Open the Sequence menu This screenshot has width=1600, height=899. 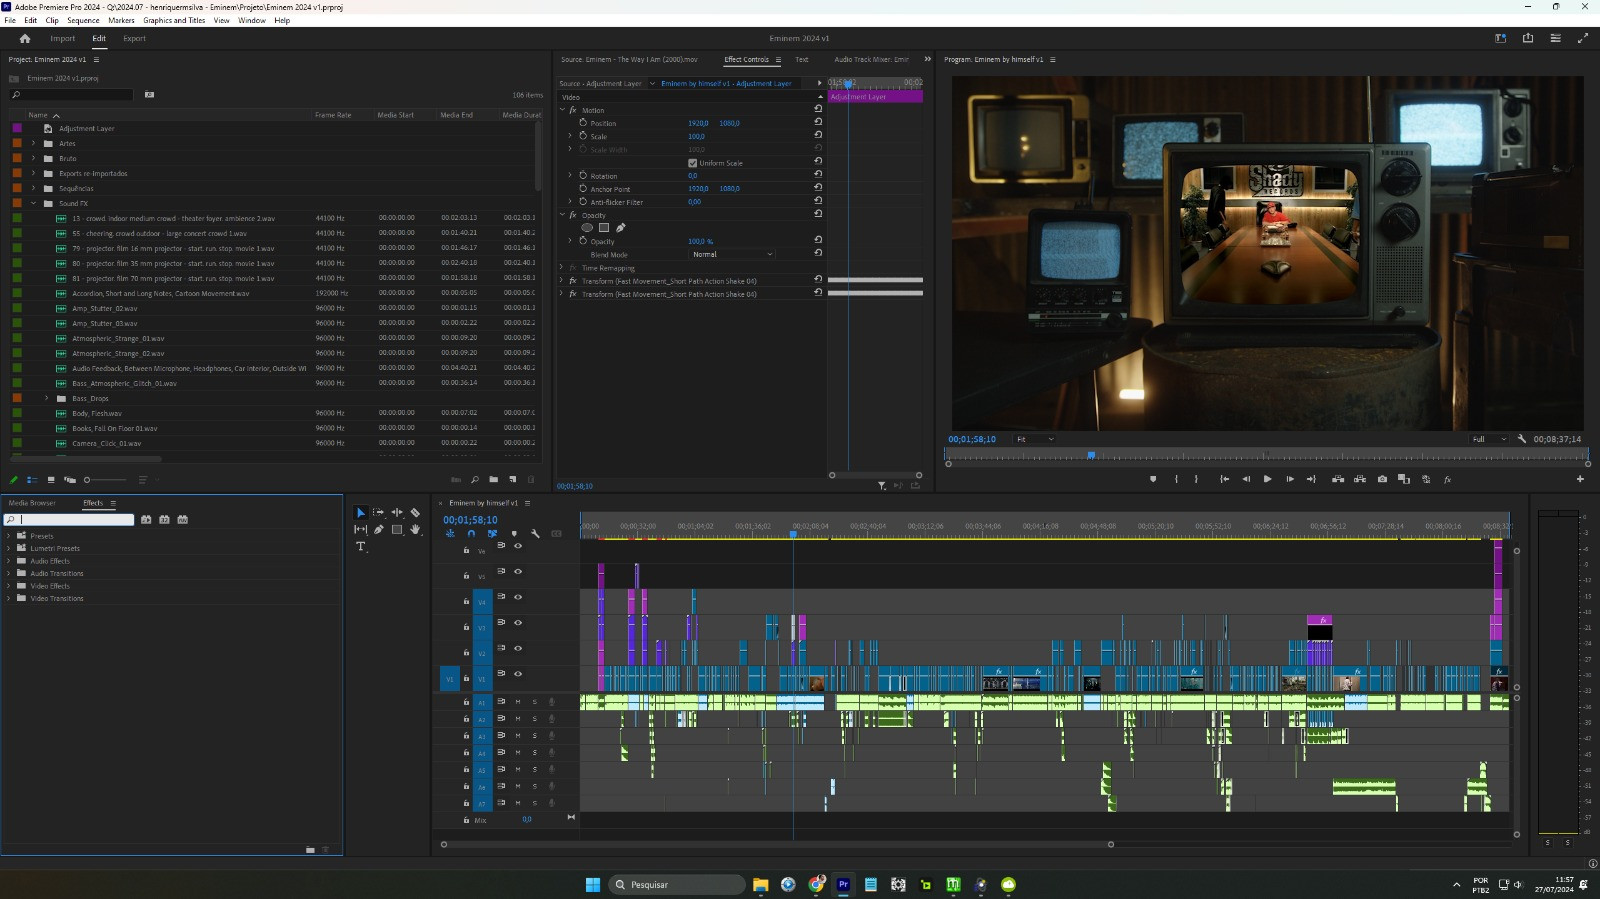coord(83,20)
